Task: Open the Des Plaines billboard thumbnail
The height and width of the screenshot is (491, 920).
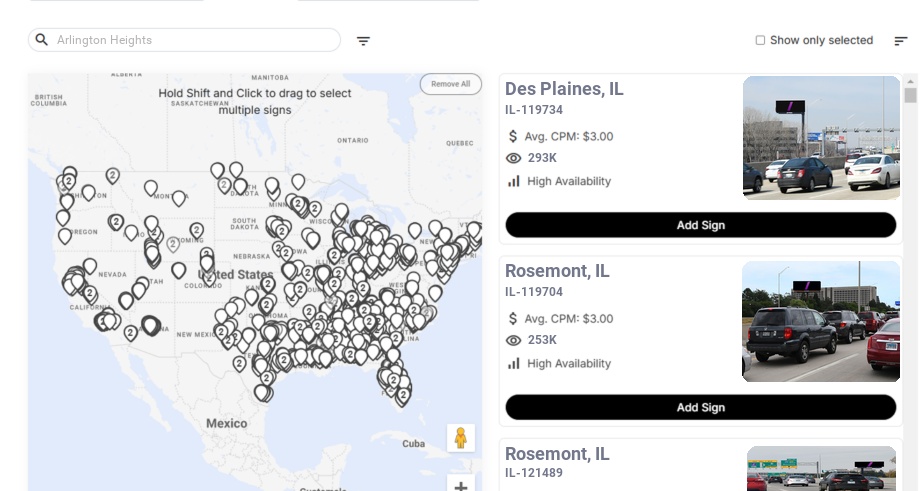Action: coord(821,138)
